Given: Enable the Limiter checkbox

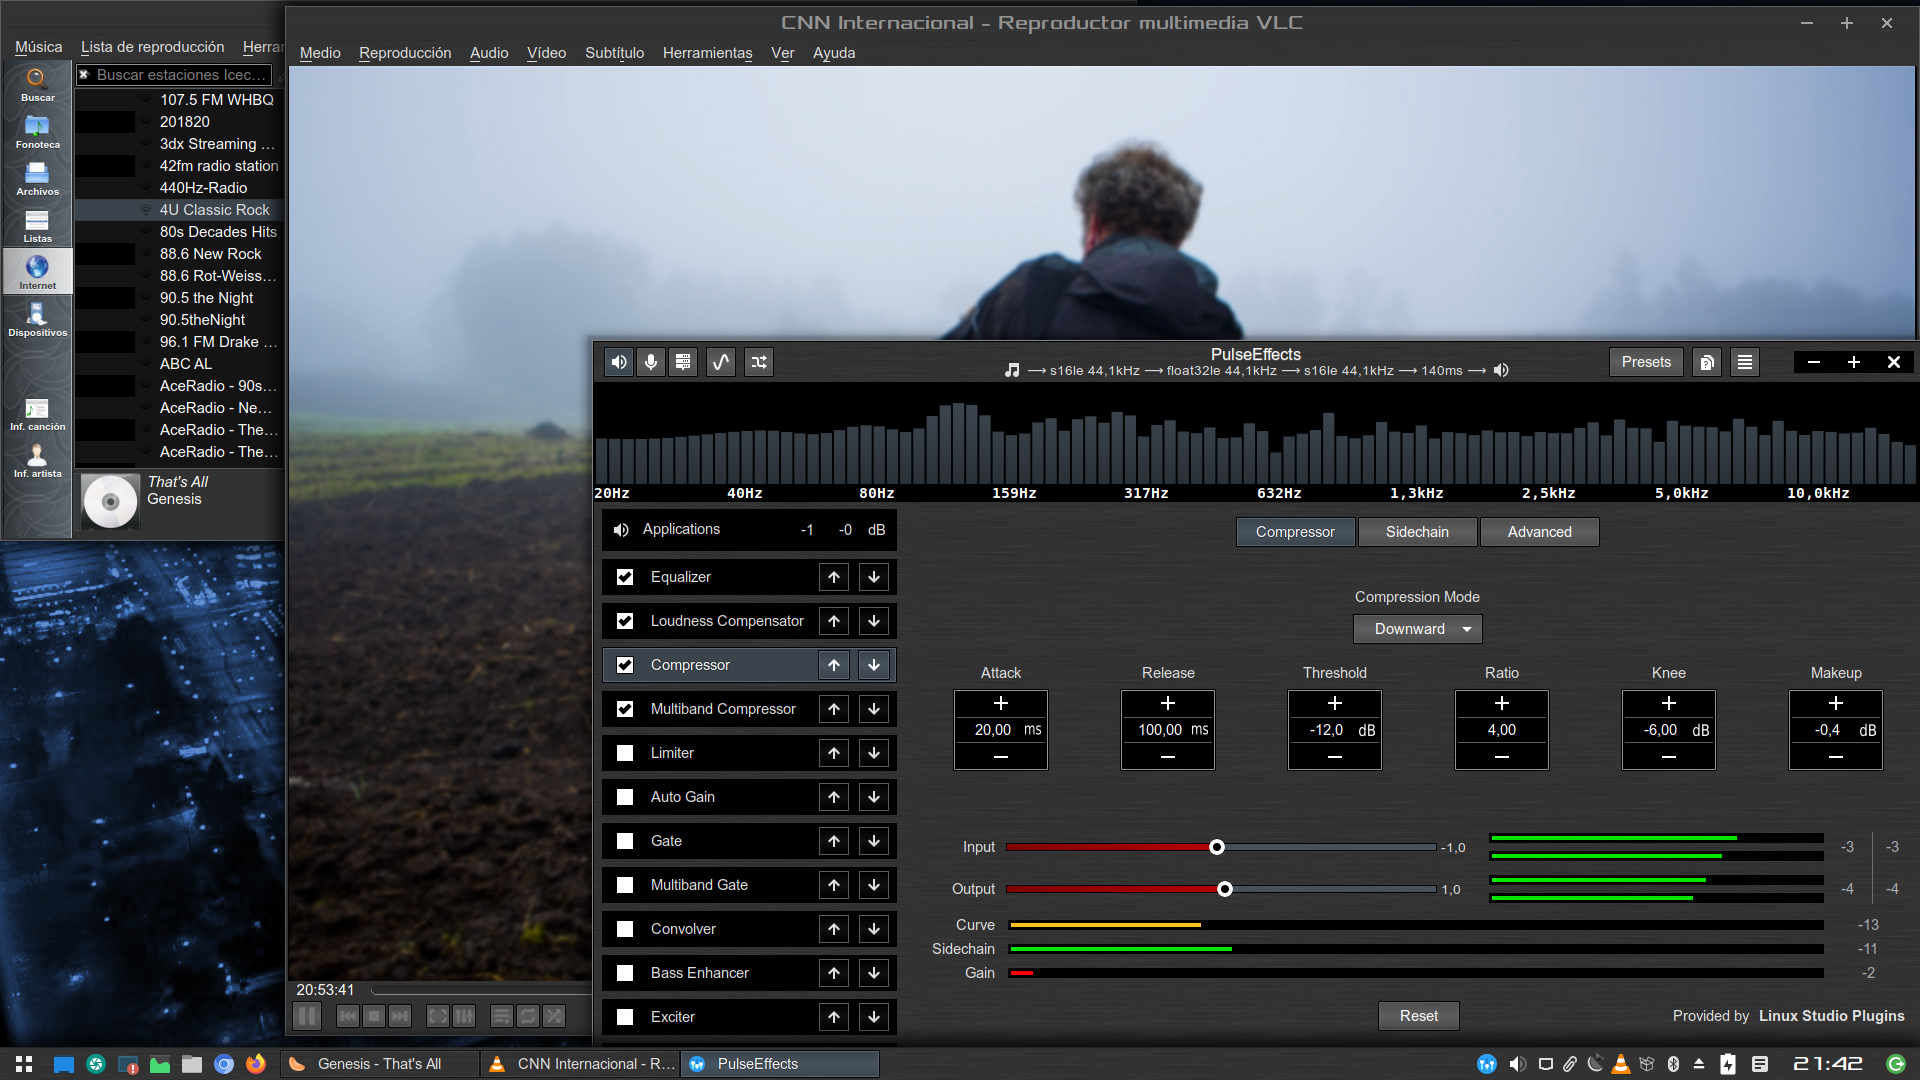Looking at the screenshot, I should pyautogui.click(x=625, y=753).
